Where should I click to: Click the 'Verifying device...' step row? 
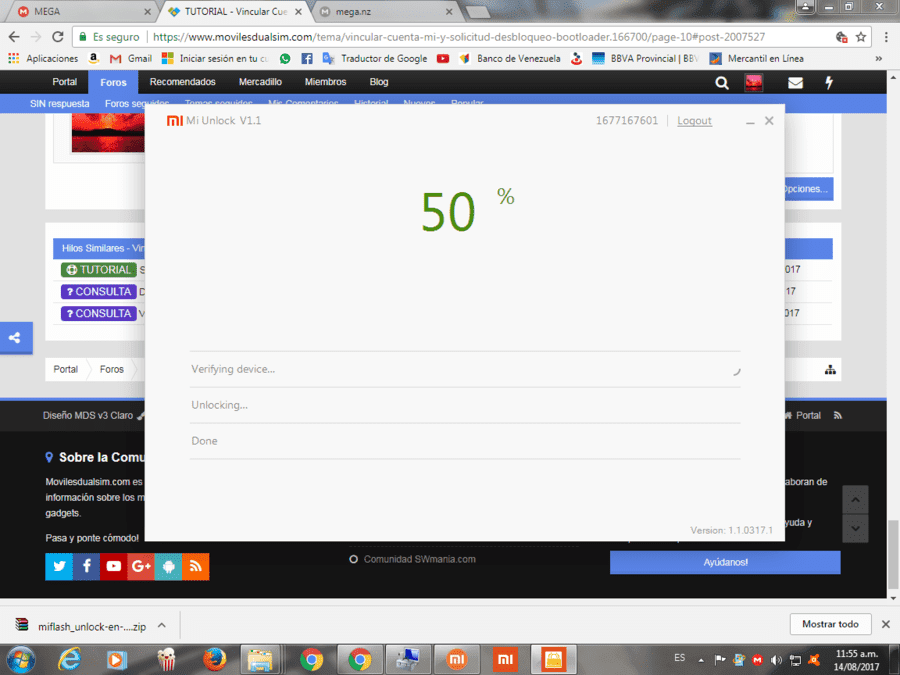pos(465,369)
